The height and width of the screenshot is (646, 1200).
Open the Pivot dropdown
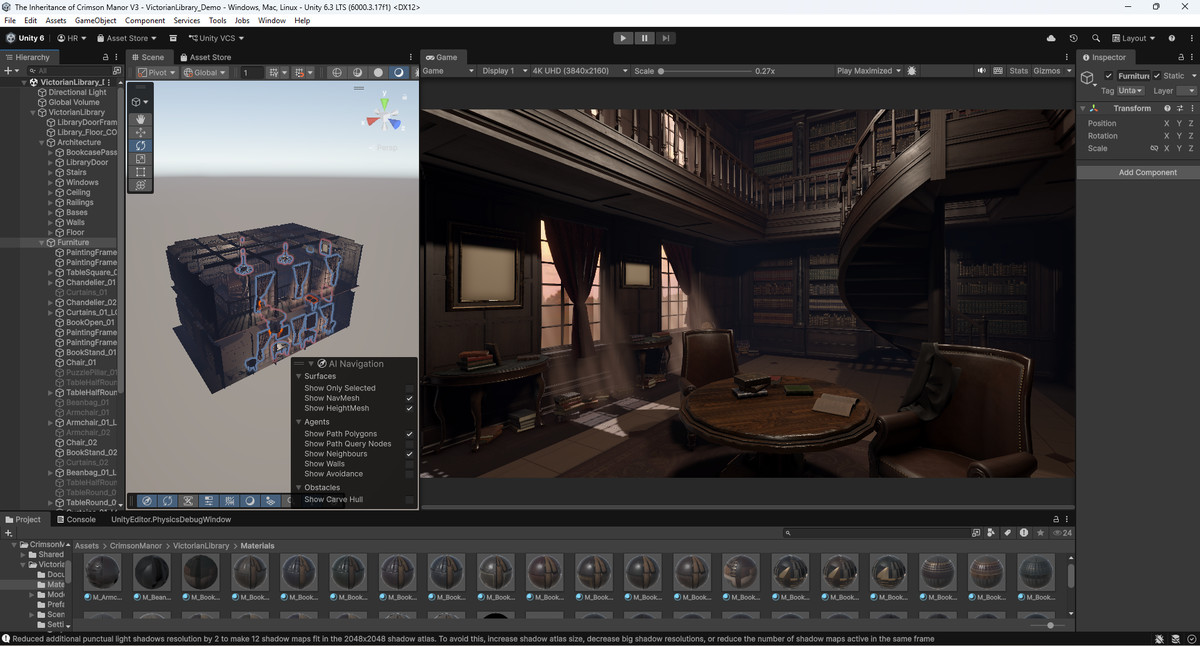(x=157, y=72)
